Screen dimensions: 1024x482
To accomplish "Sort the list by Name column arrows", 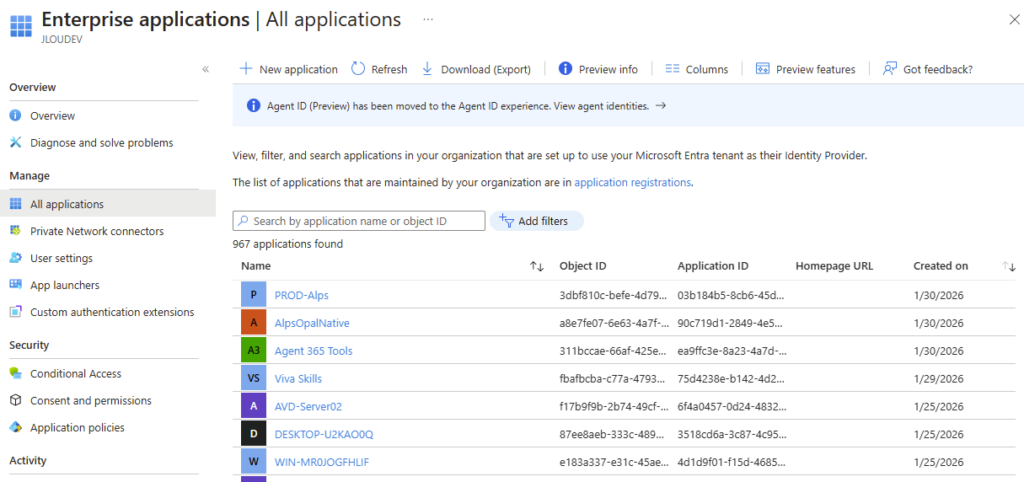I will click(536, 266).
